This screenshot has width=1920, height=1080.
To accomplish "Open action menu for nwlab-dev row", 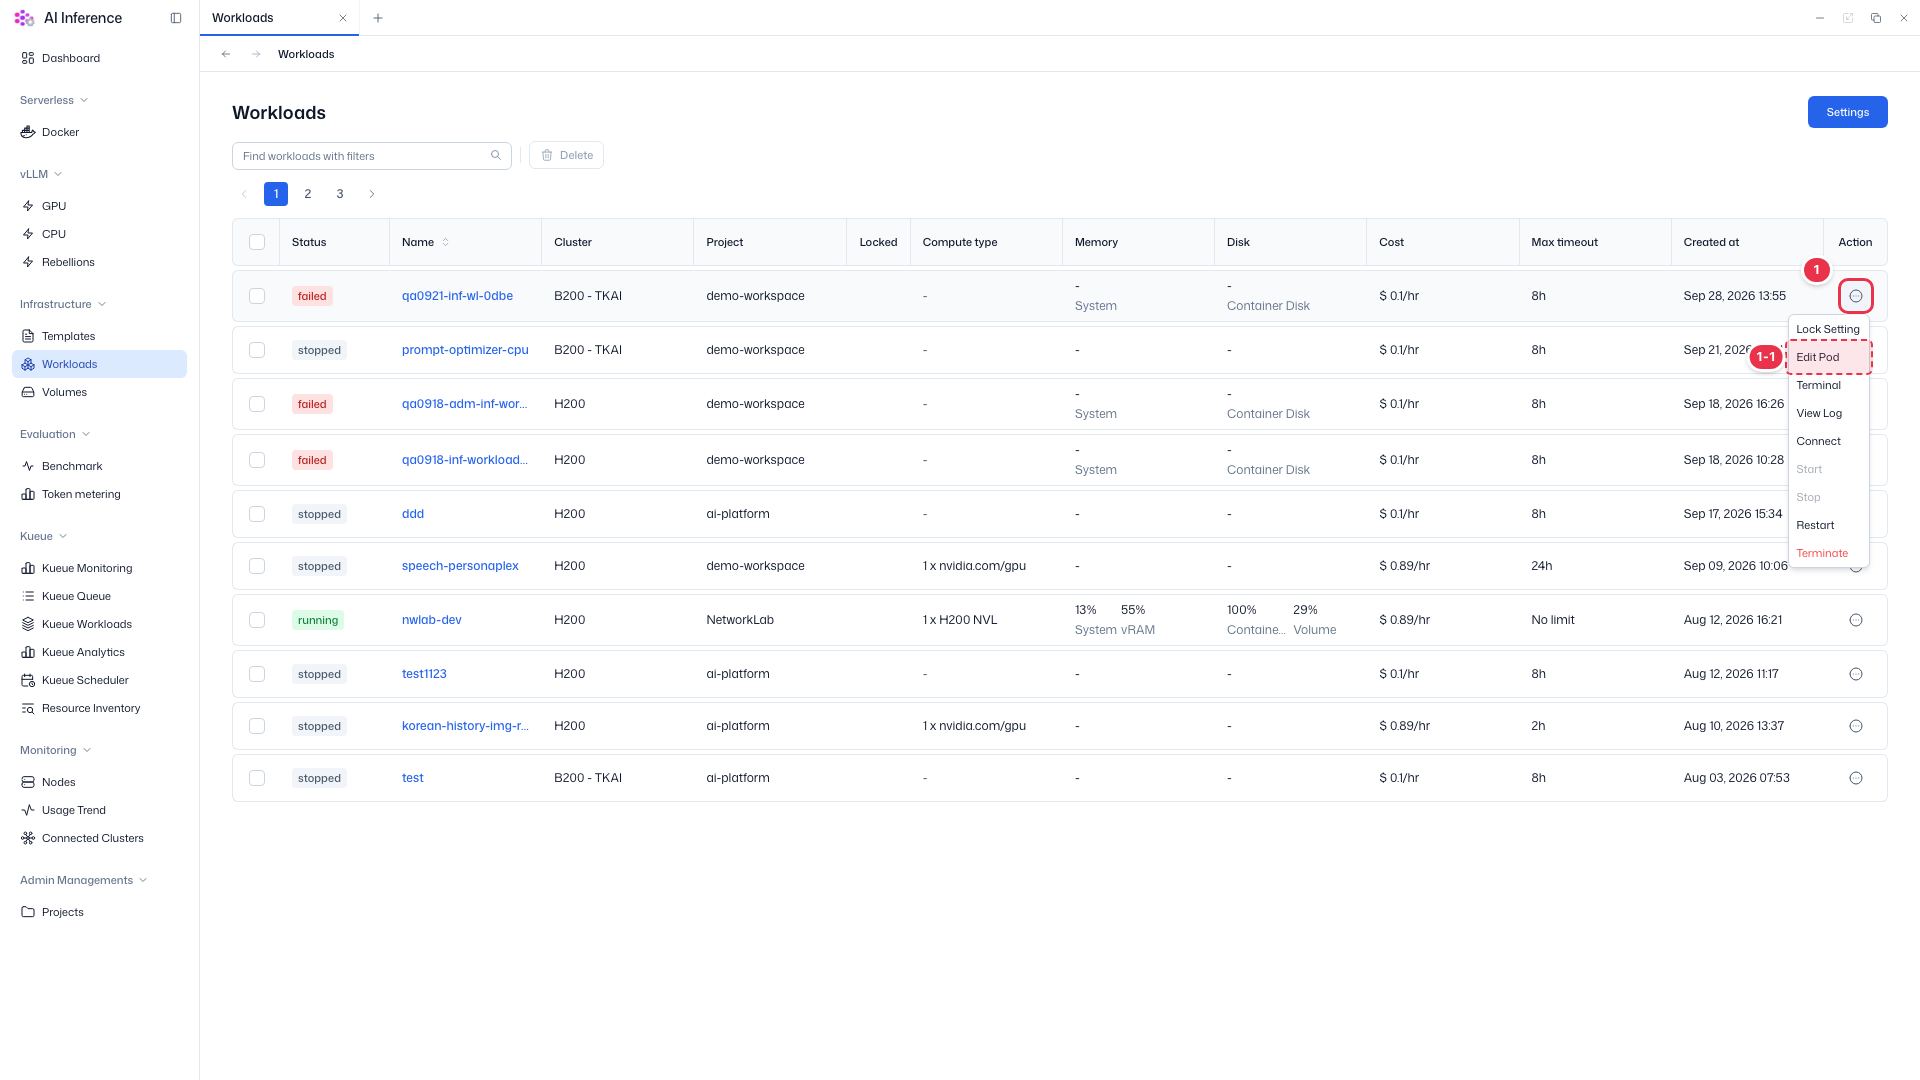I will 1856,620.
